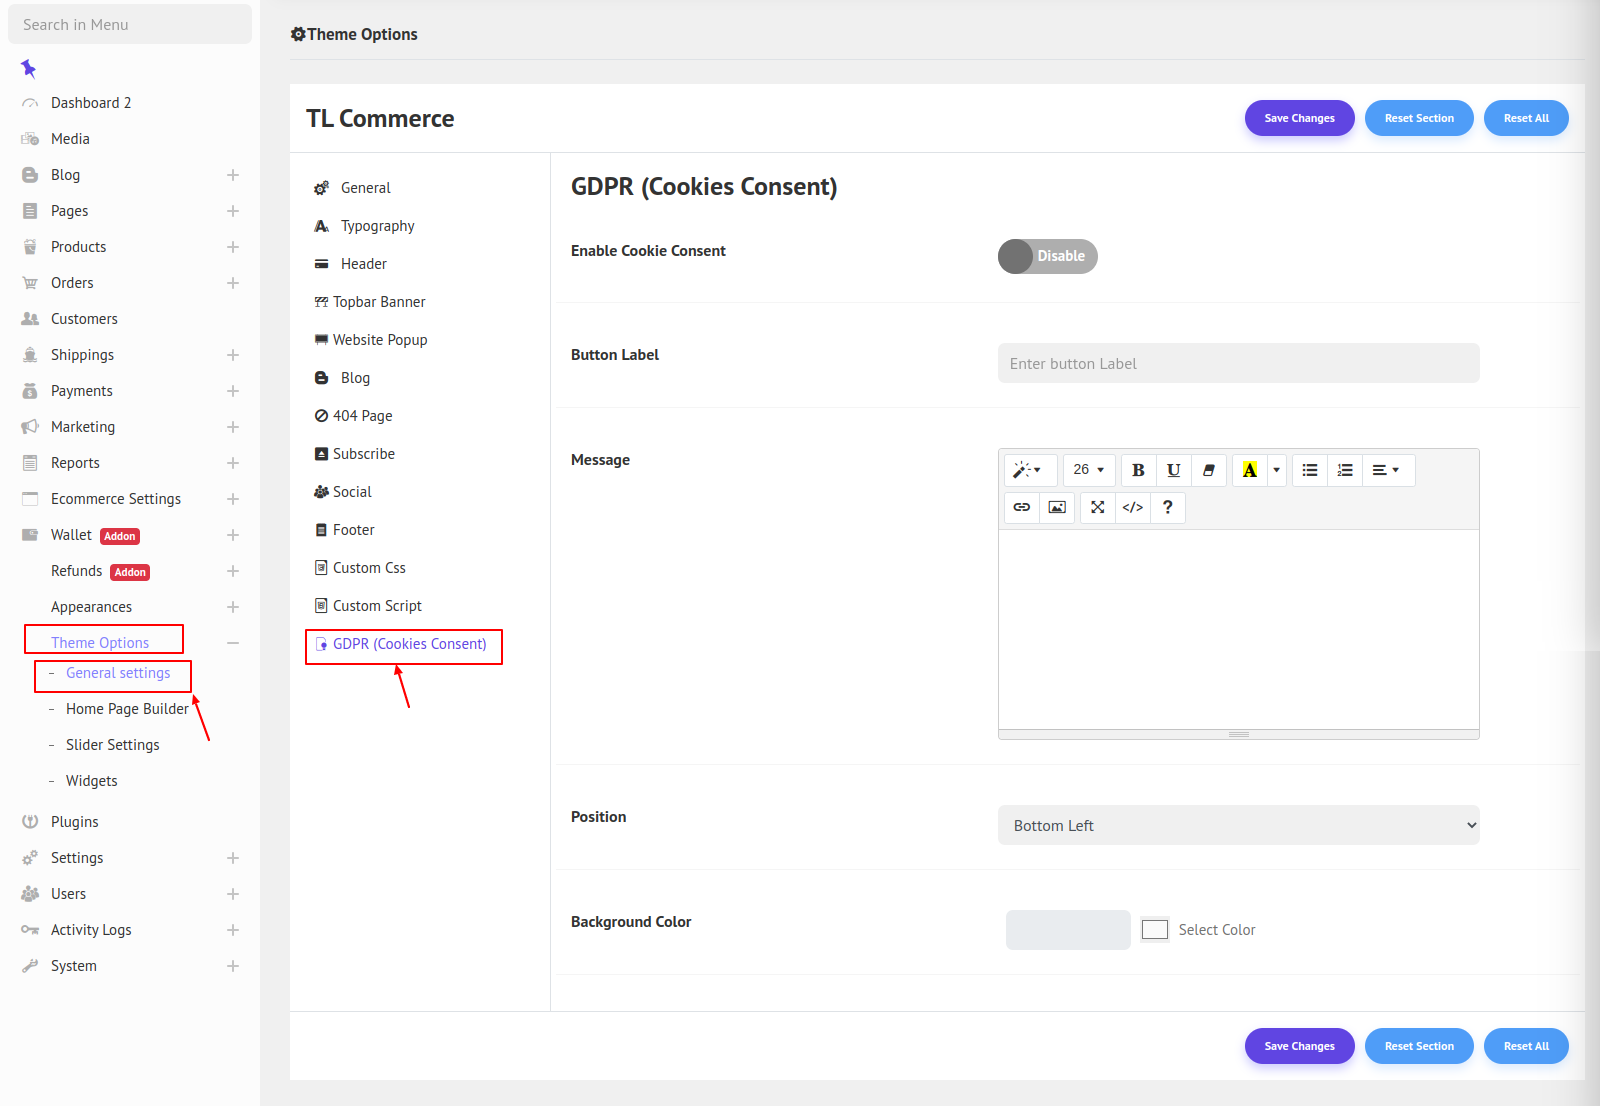Collapse the Theme Options sidebar menu

coord(233,643)
